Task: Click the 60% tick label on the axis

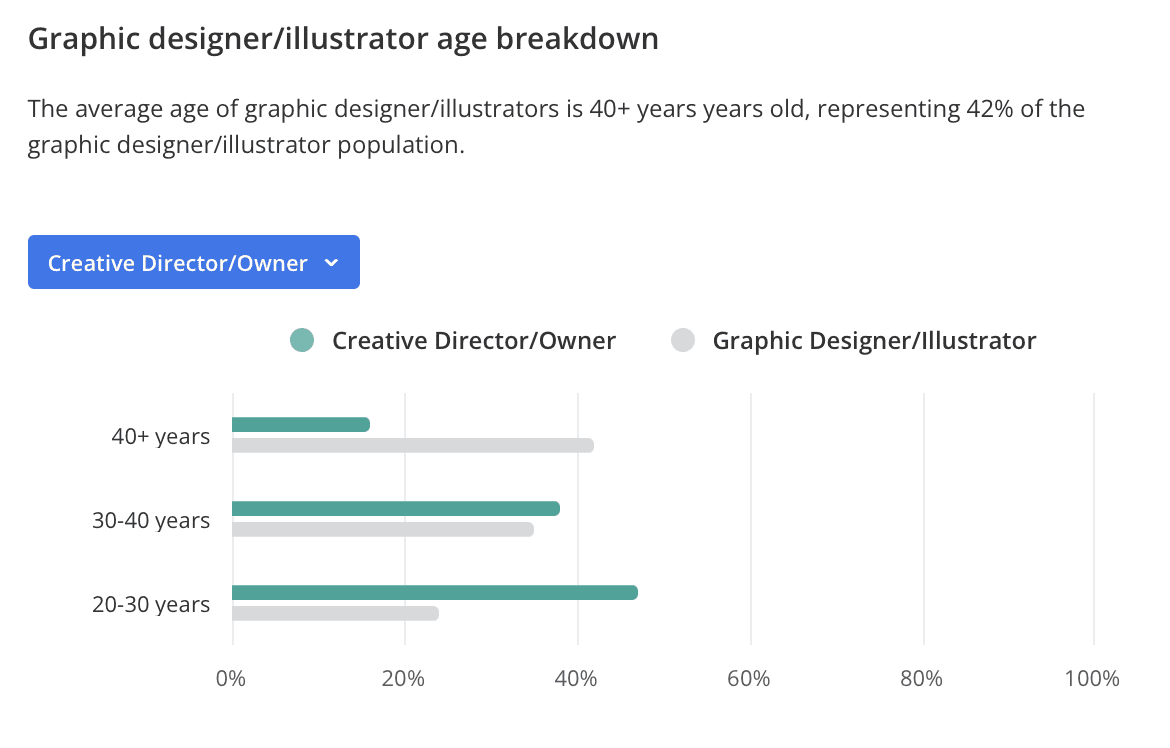Action: (749, 679)
